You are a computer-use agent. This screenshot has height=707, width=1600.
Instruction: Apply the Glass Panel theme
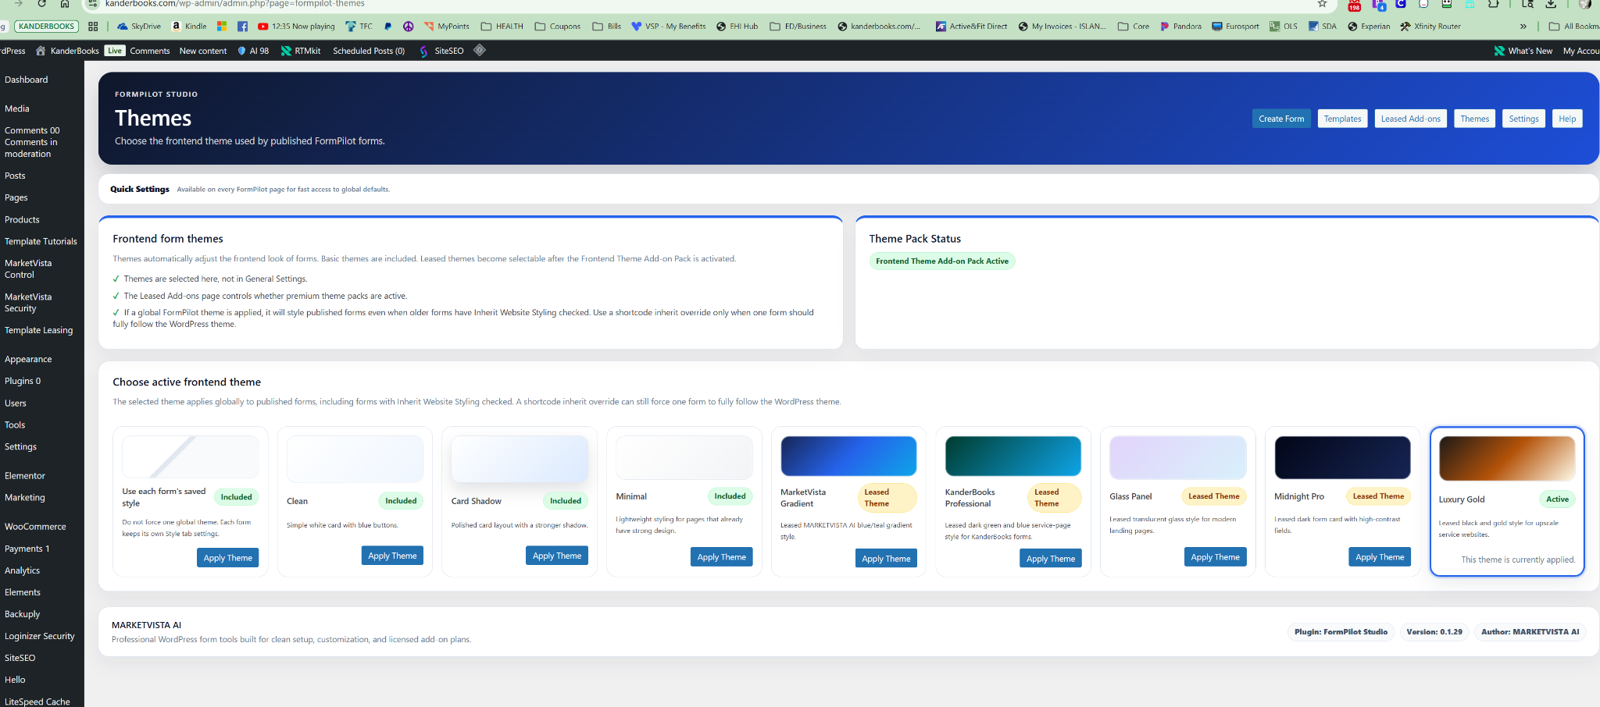tap(1215, 557)
